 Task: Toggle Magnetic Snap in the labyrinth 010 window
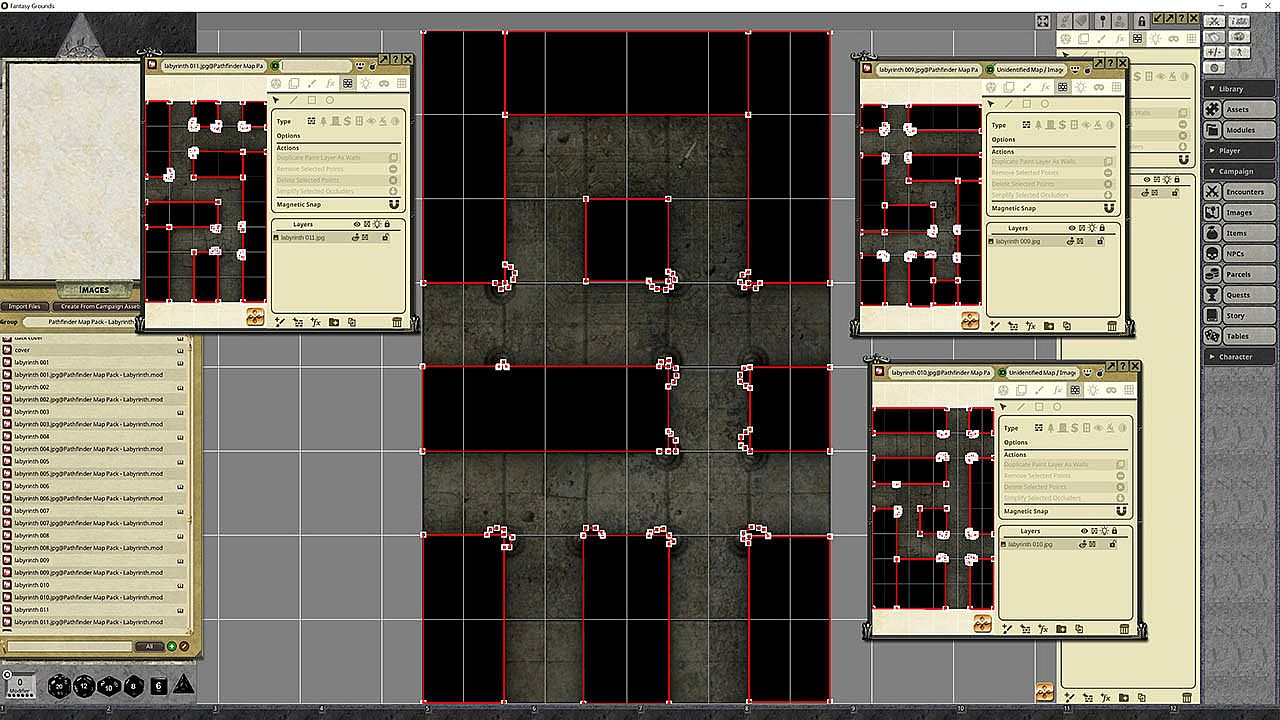pyautogui.click(x=1122, y=511)
